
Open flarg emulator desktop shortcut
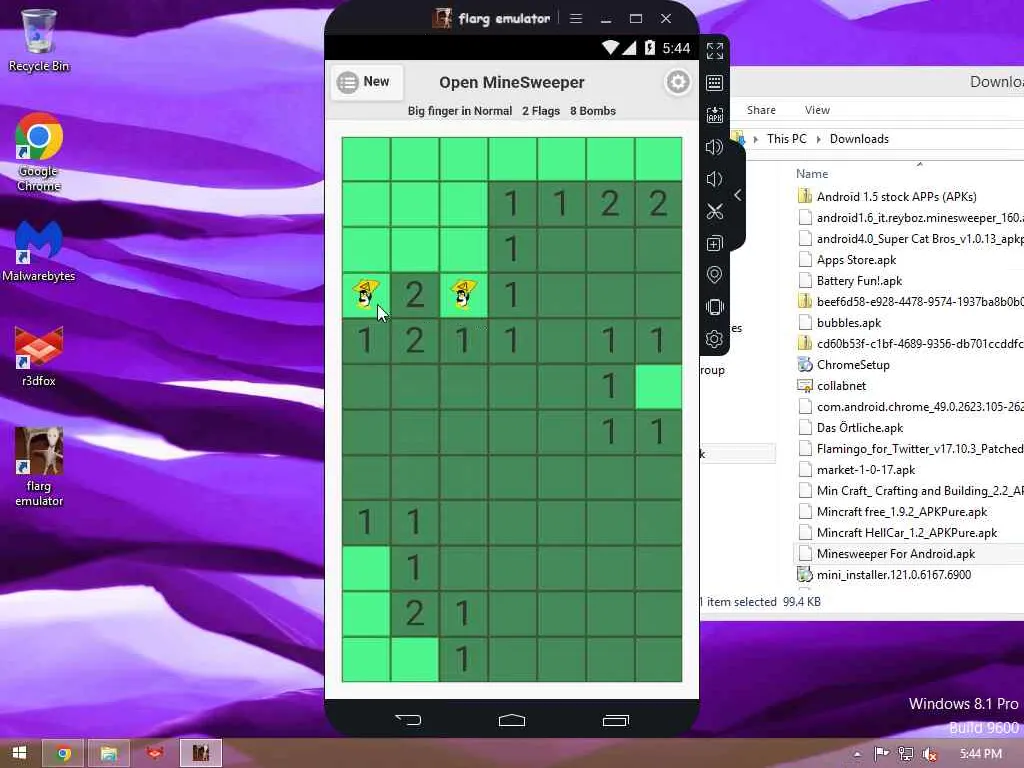[x=39, y=468]
